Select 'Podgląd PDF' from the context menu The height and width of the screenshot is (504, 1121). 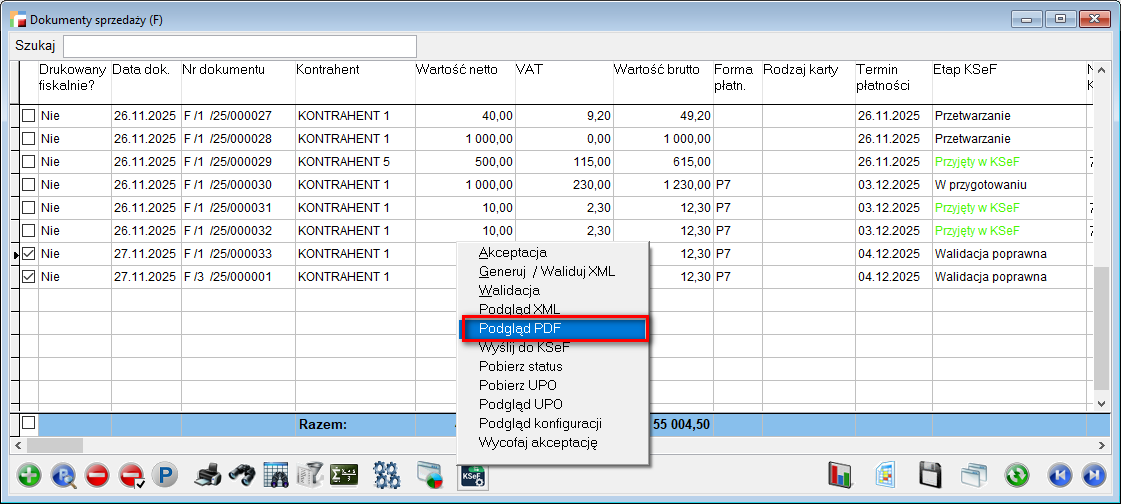click(x=554, y=329)
